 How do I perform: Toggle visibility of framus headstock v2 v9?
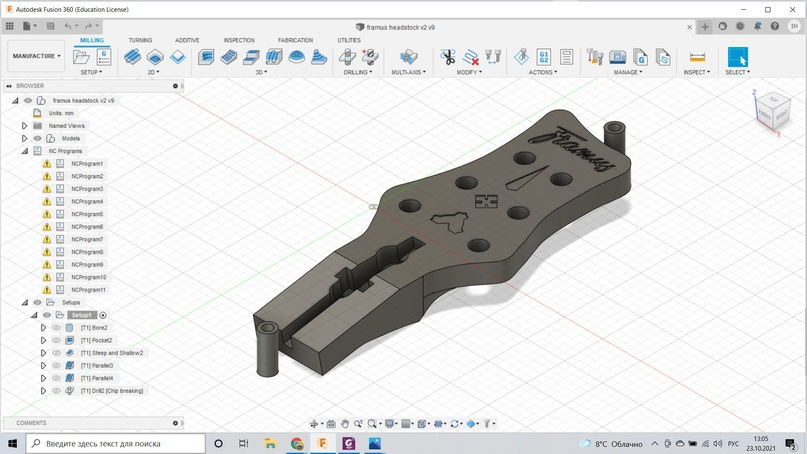pos(28,100)
